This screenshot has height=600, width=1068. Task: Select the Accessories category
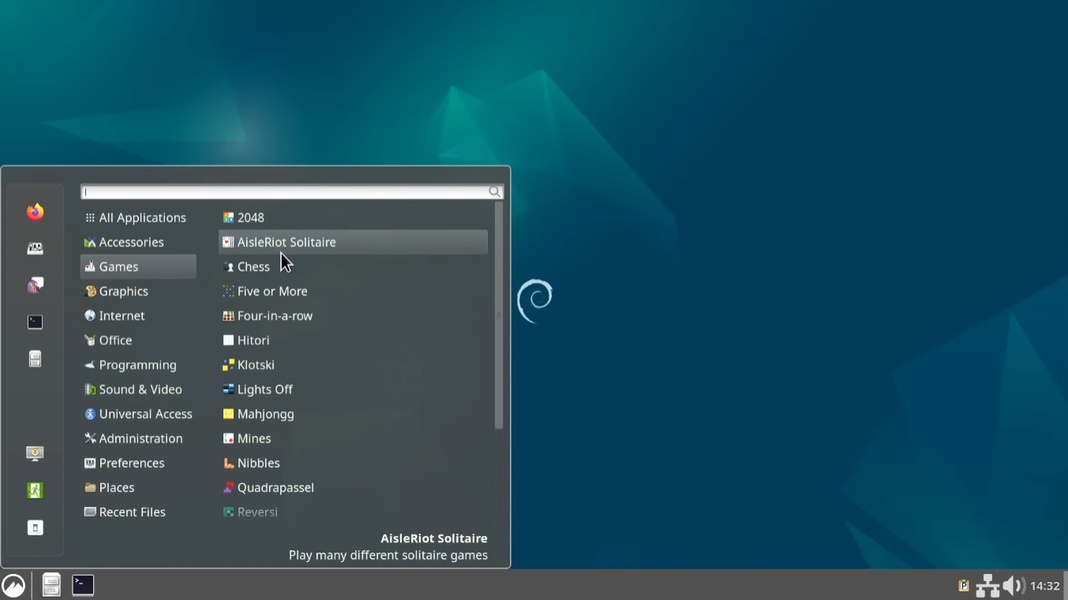click(131, 242)
